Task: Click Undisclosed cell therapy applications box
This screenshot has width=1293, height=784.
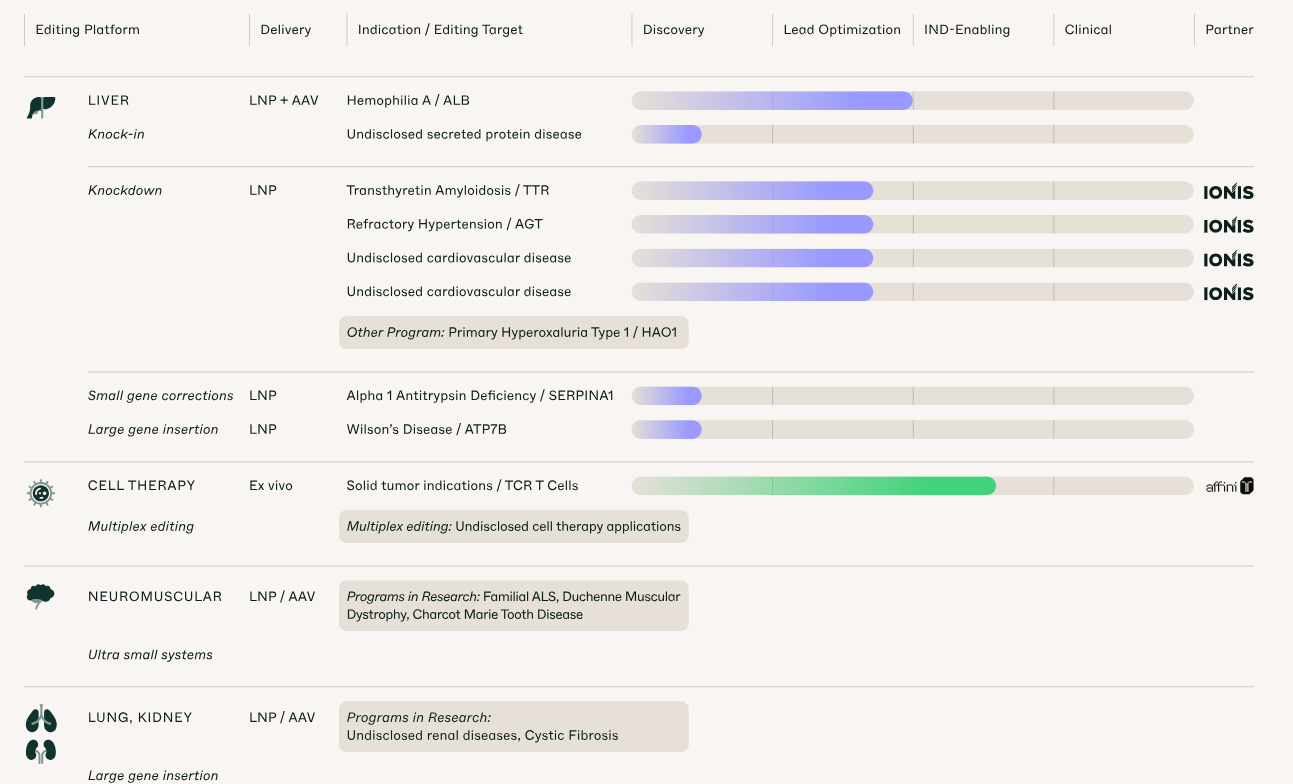Action: (x=513, y=527)
